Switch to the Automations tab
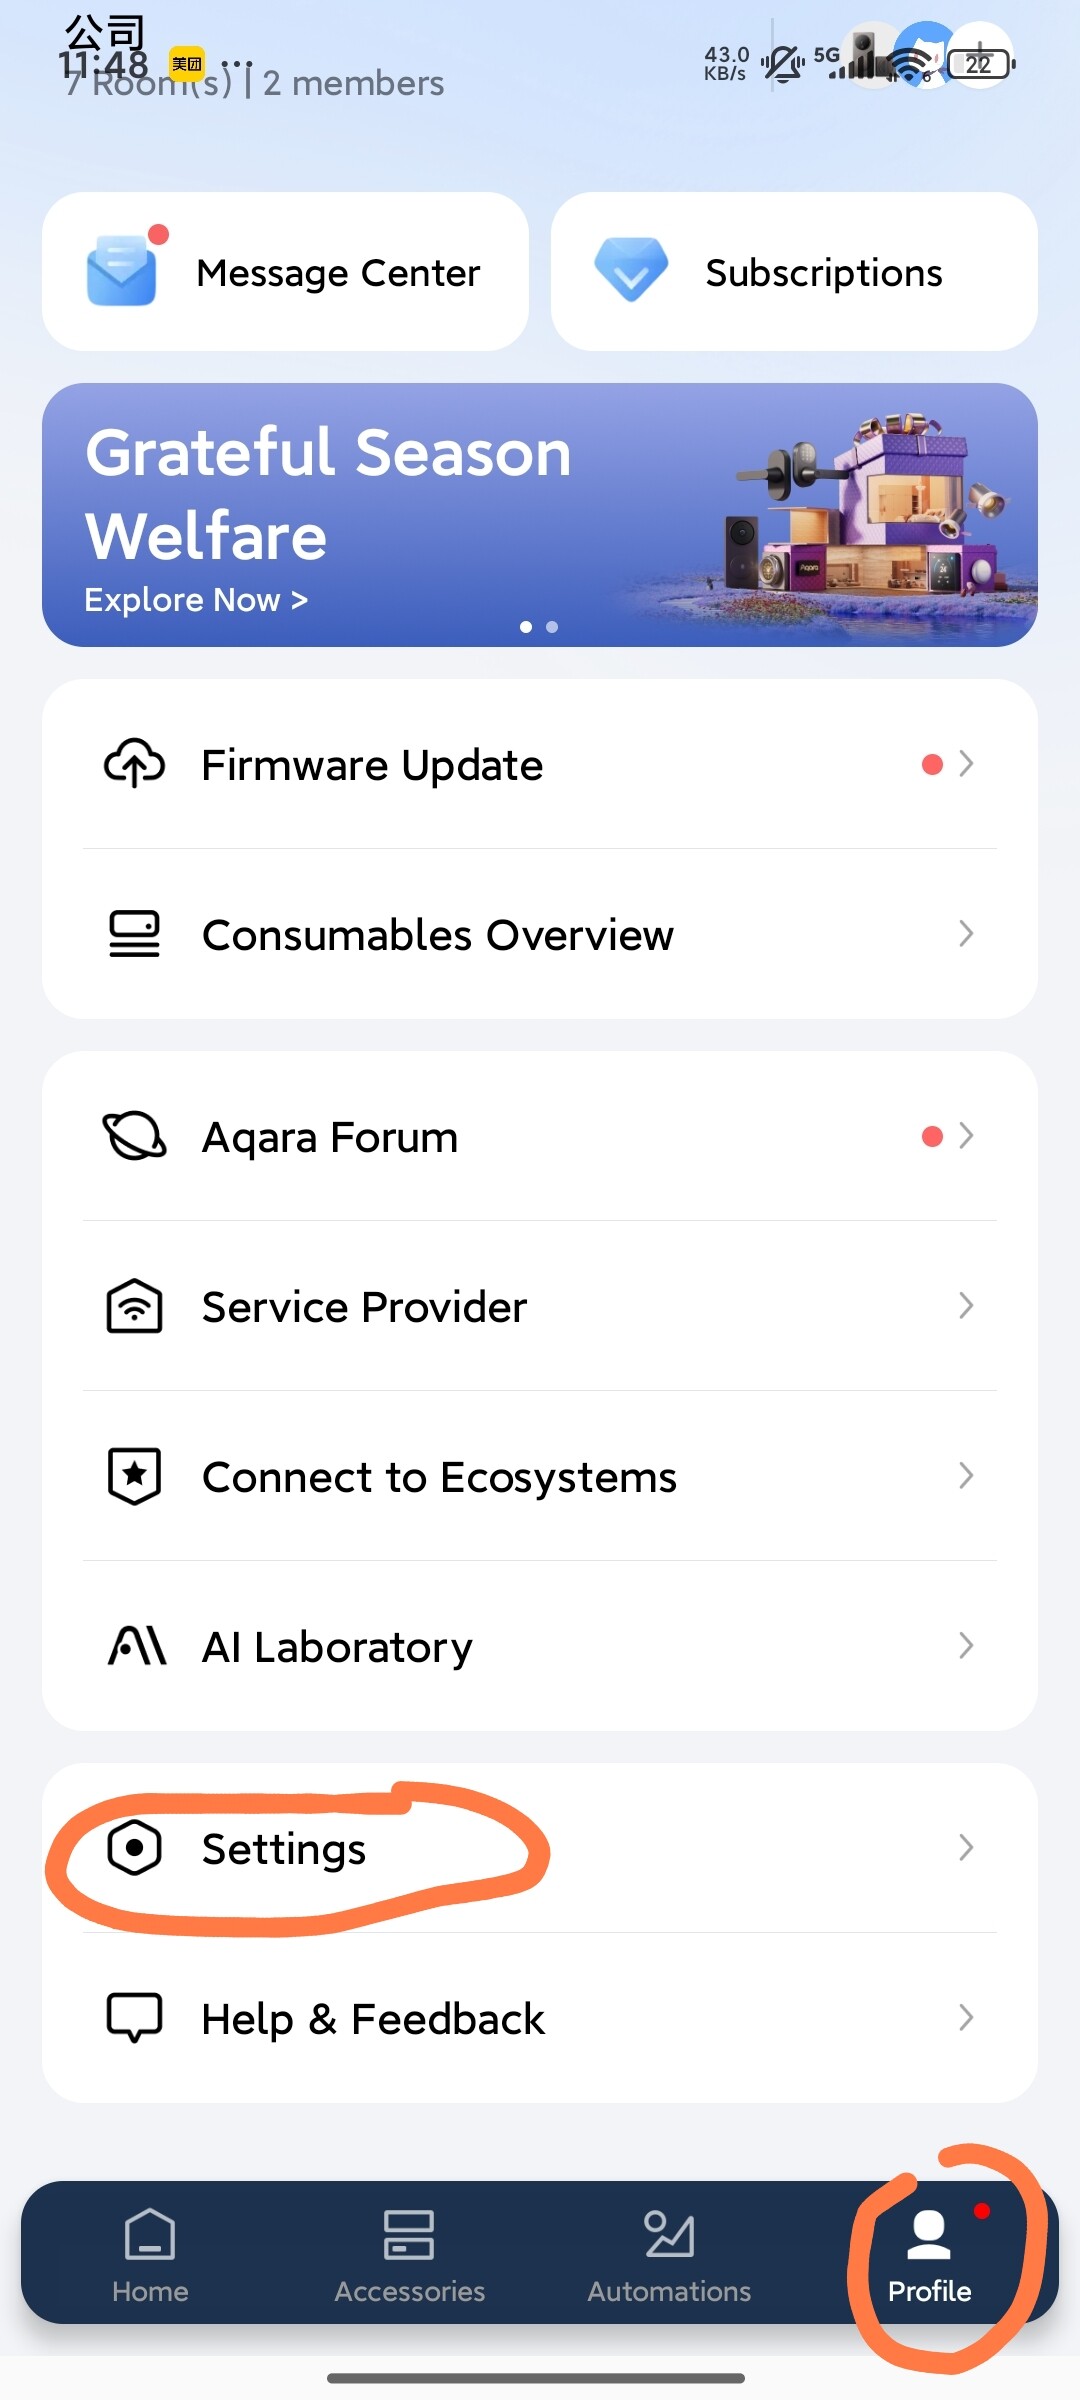The width and height of the screenshot is (1080, 2400). (669, 2254)
